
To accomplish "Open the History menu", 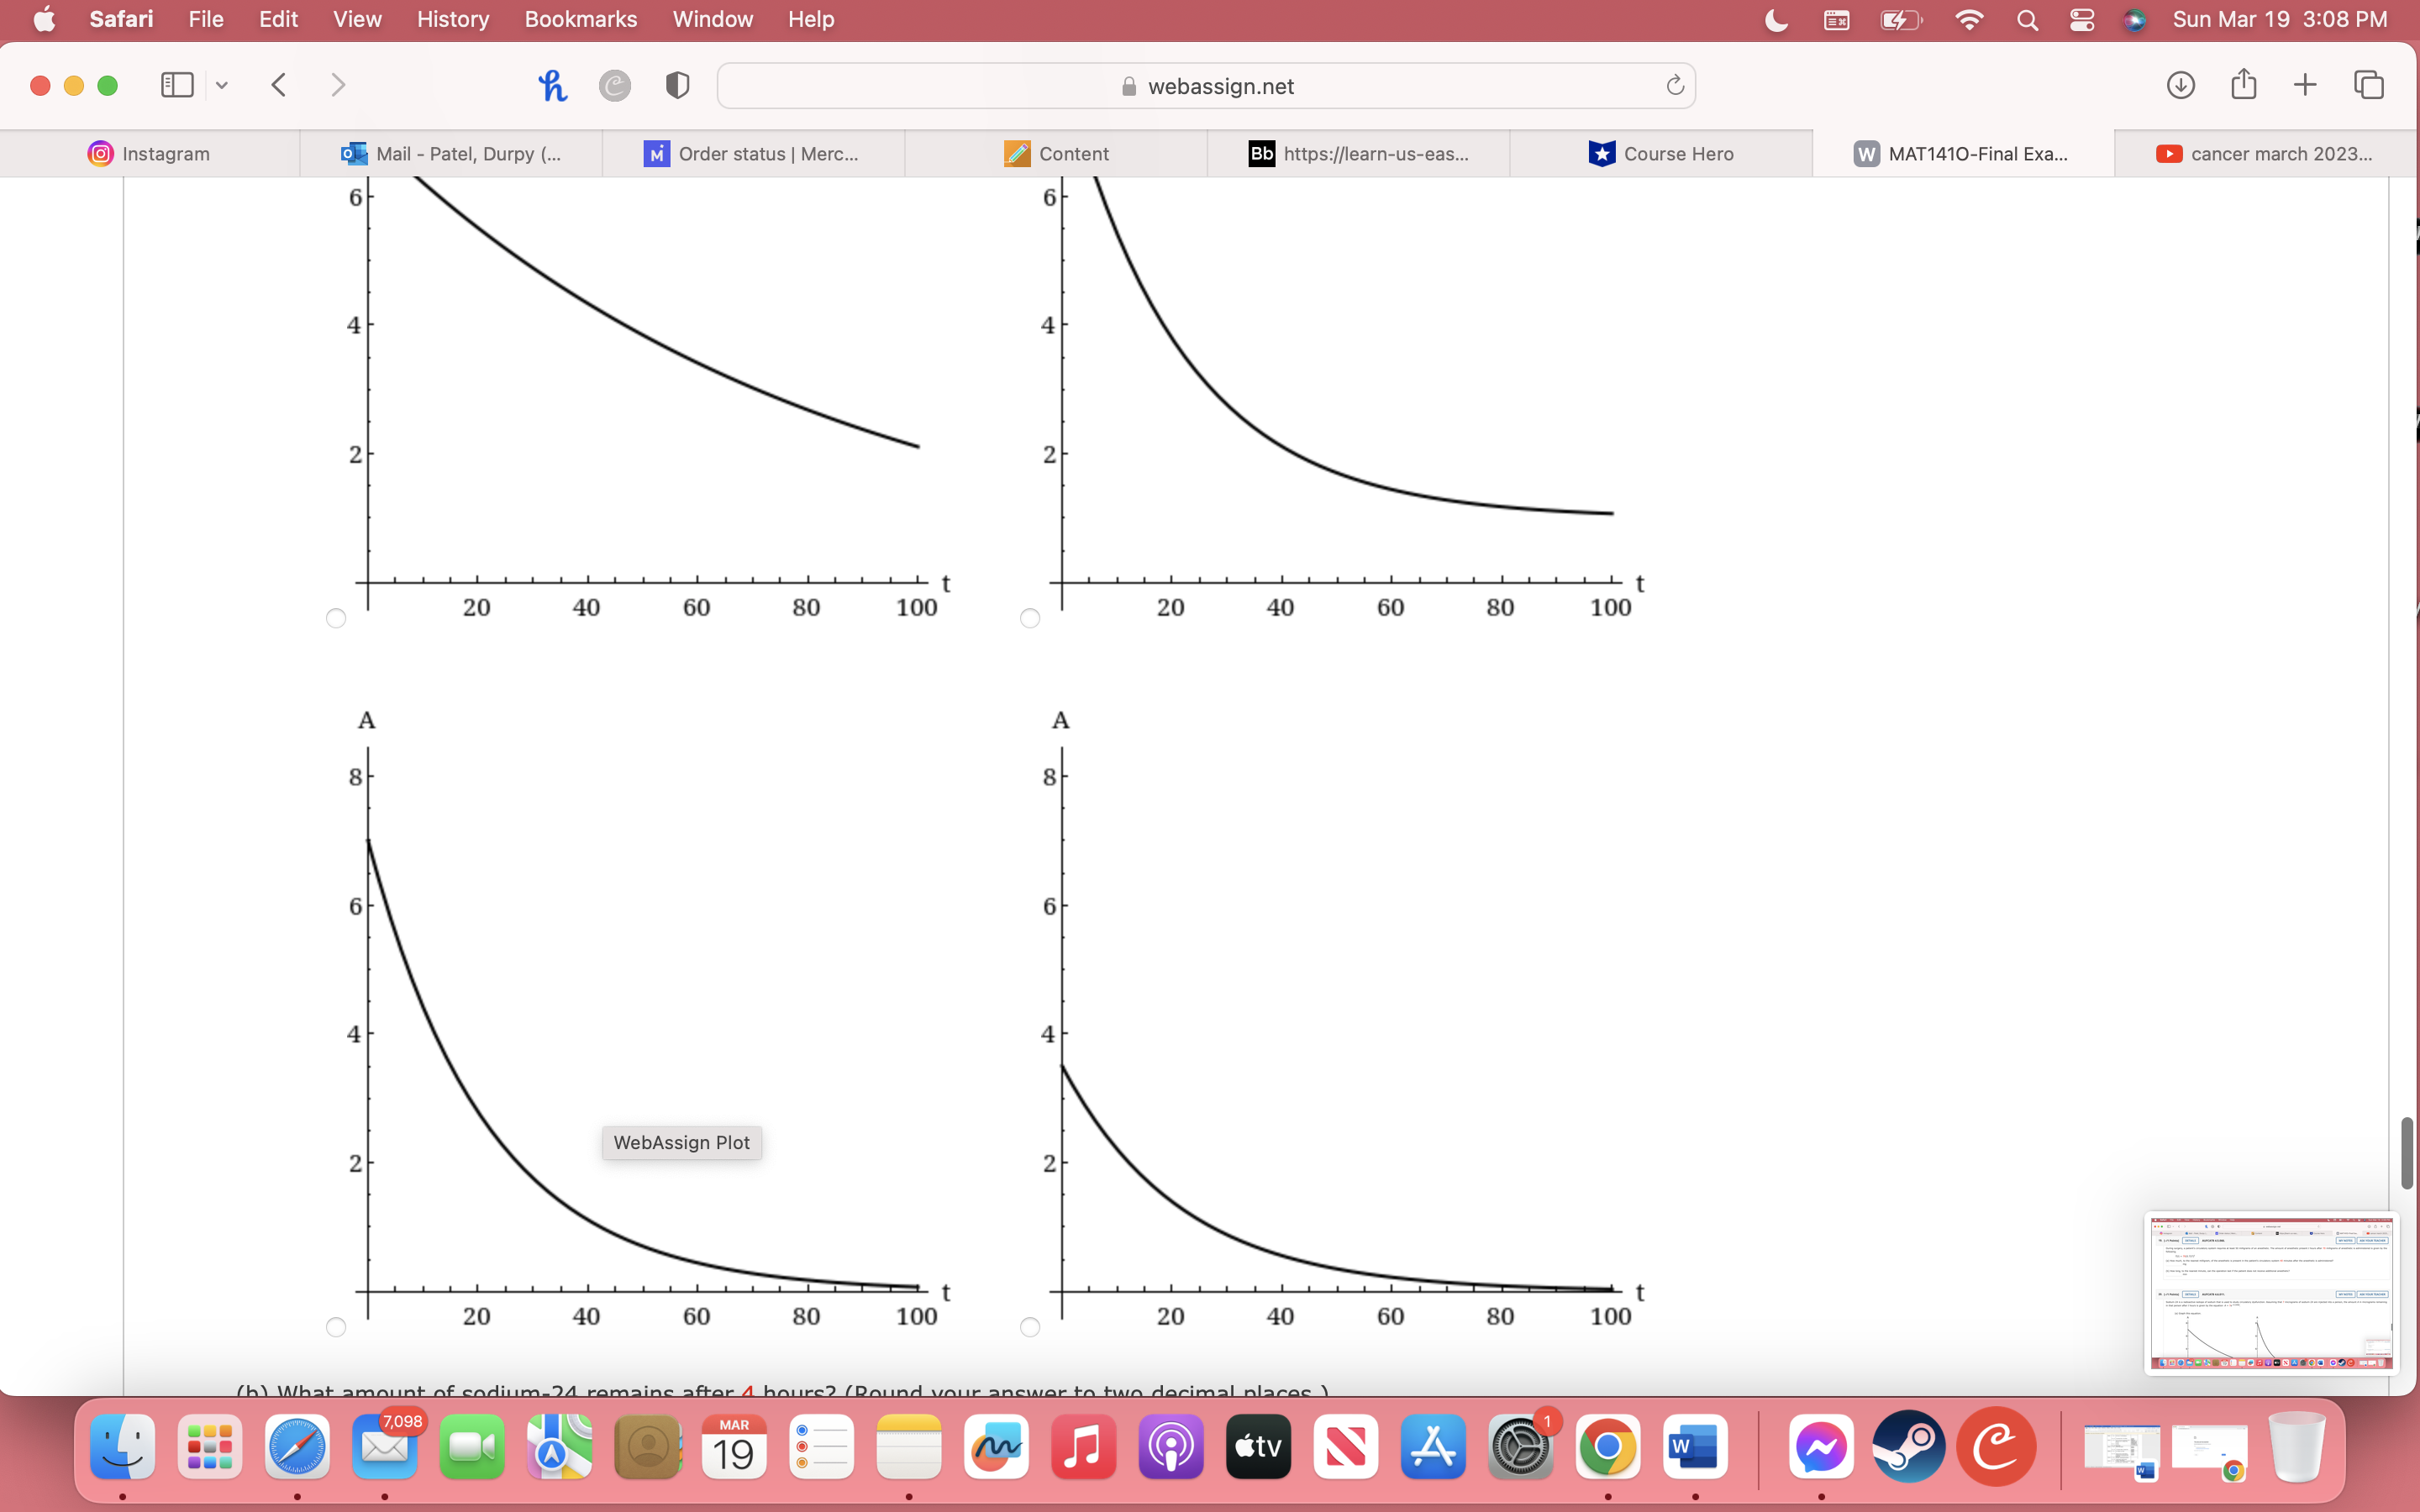I will [452, 19].
